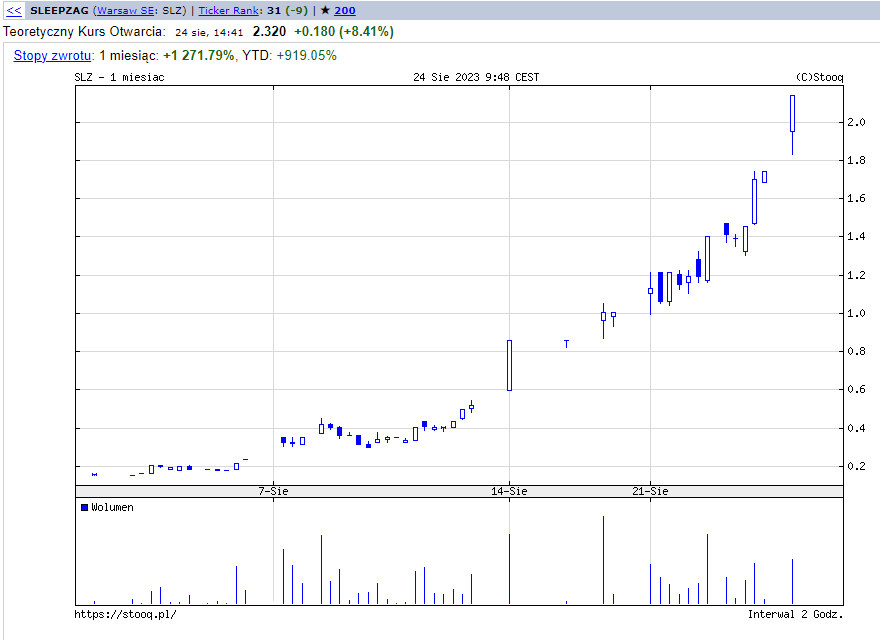The width and height of the screenshot is (880, 640).
Task: Click the 2.0 price axis label
Action: tap(856, 122)
